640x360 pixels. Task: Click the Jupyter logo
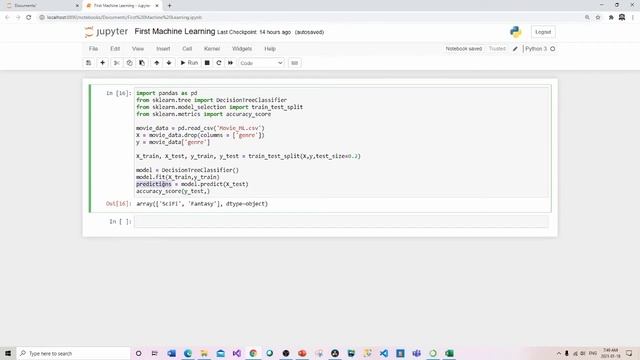pos(107,31)
